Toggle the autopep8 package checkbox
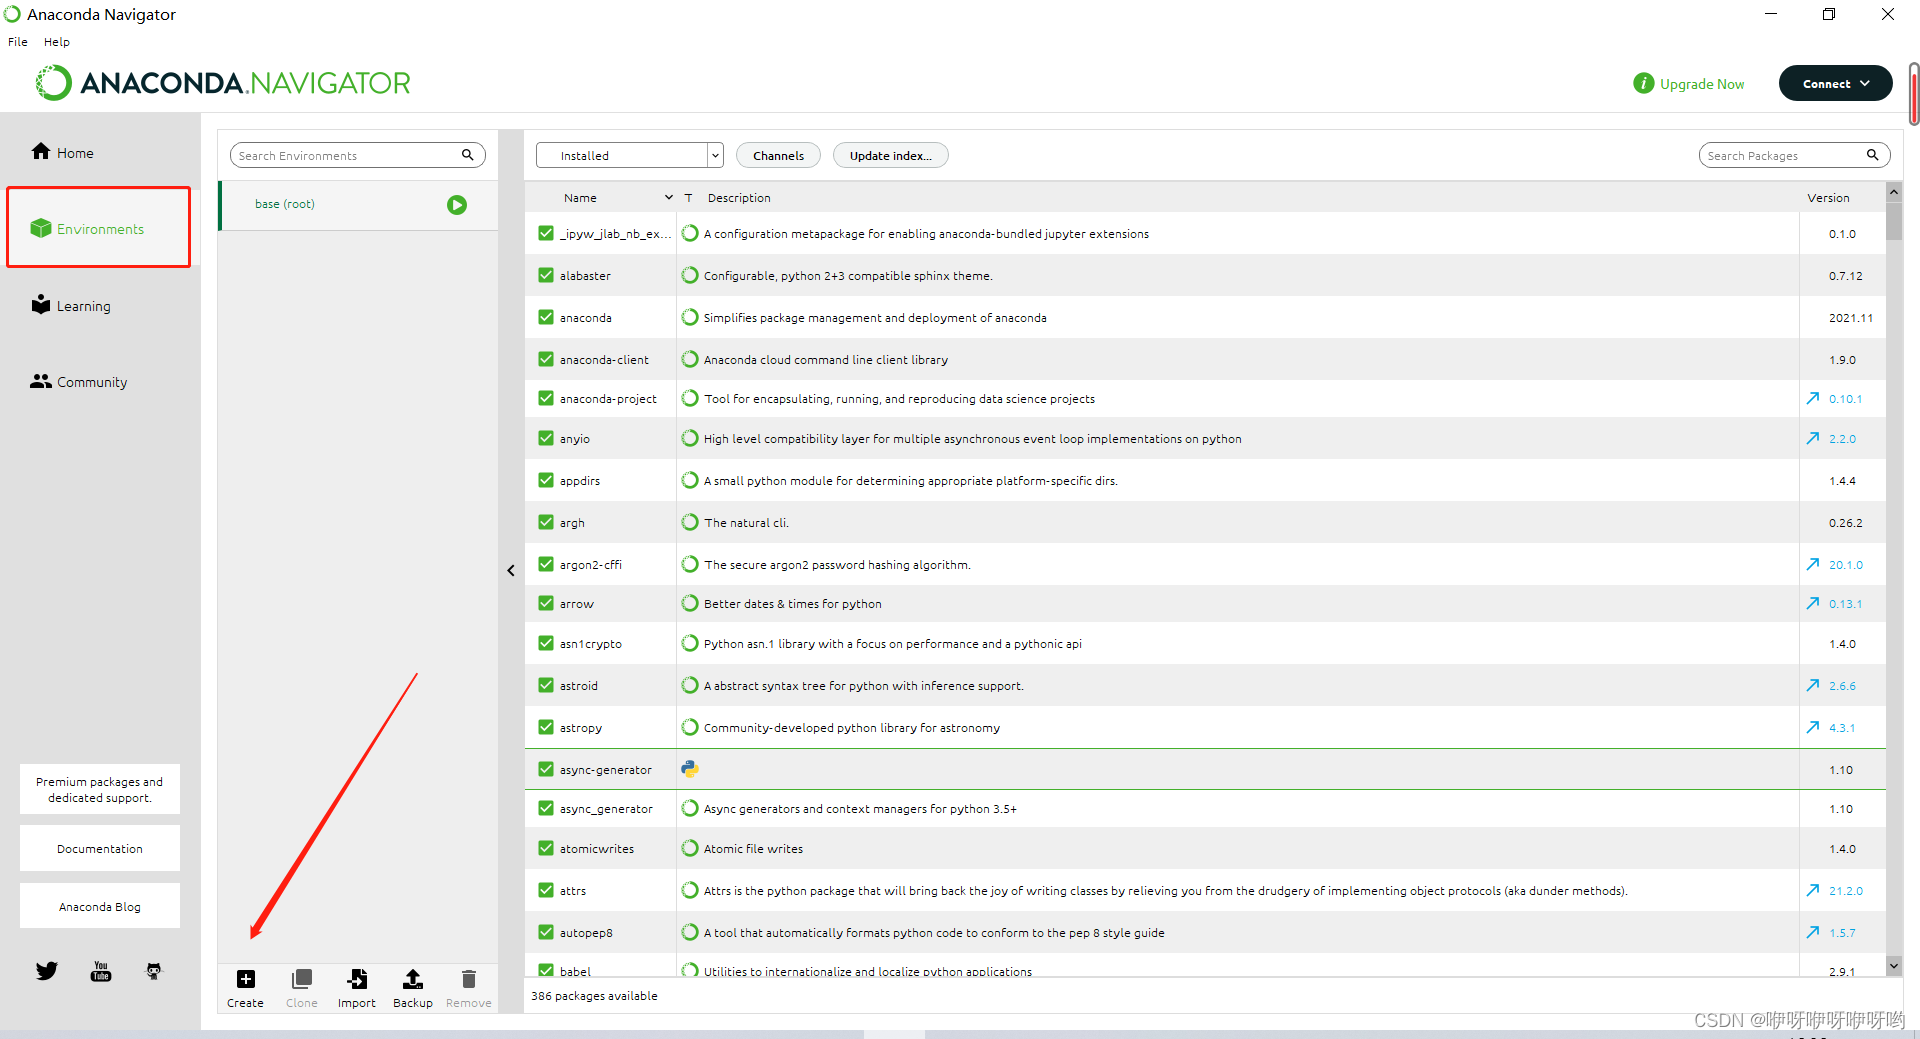1920x1039 pixels. [546, 932]
